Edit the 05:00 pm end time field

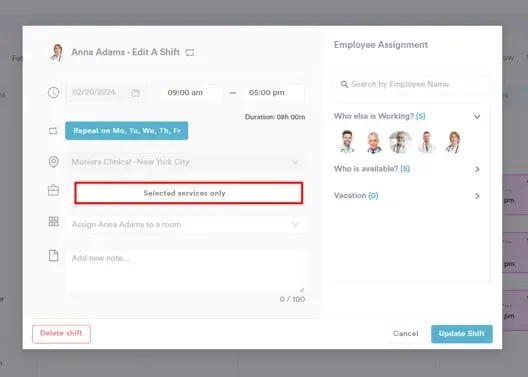(x=273, y=93)
